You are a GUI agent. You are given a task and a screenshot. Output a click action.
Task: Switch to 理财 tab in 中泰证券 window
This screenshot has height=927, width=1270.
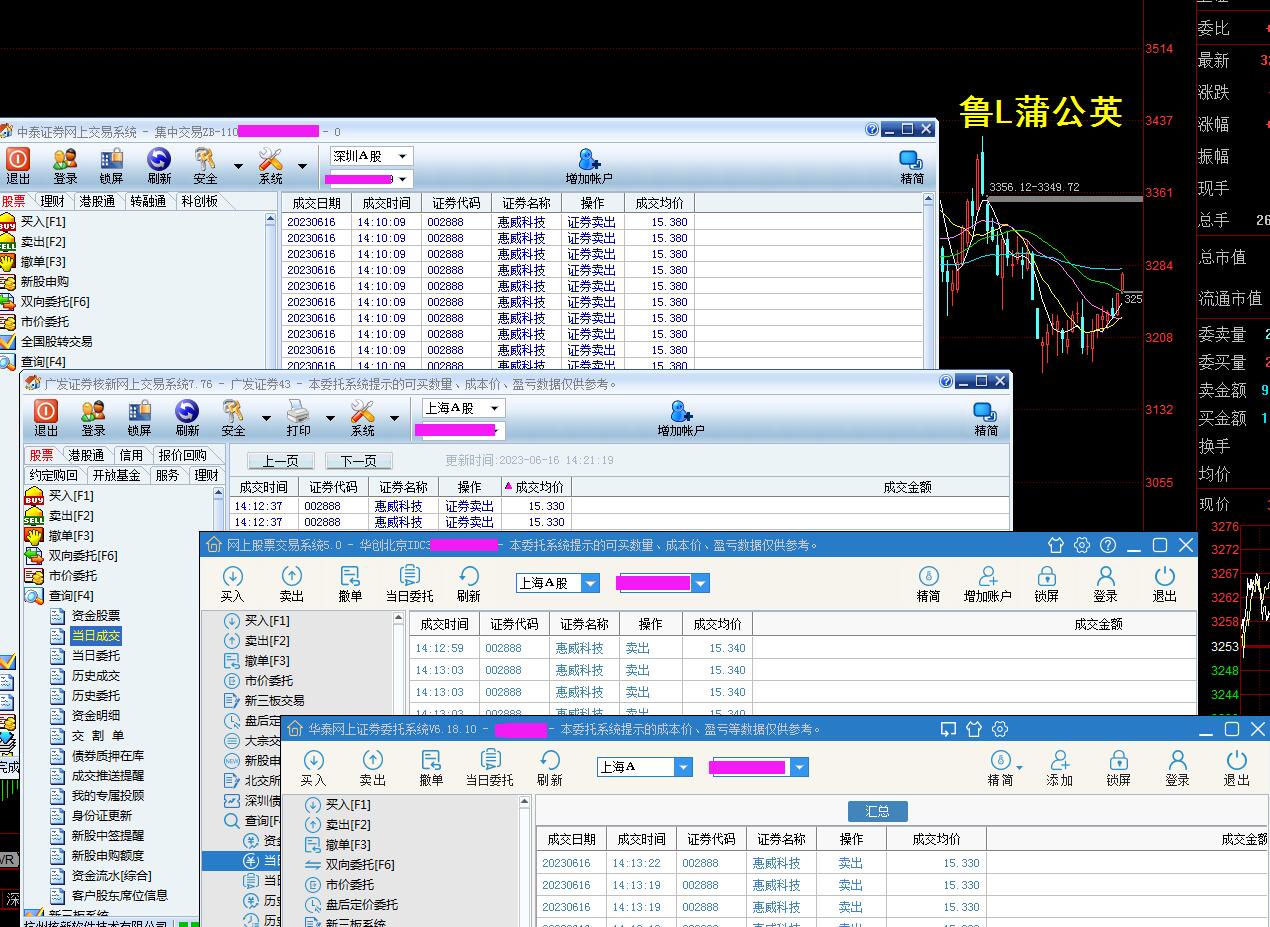pos(53,201)
